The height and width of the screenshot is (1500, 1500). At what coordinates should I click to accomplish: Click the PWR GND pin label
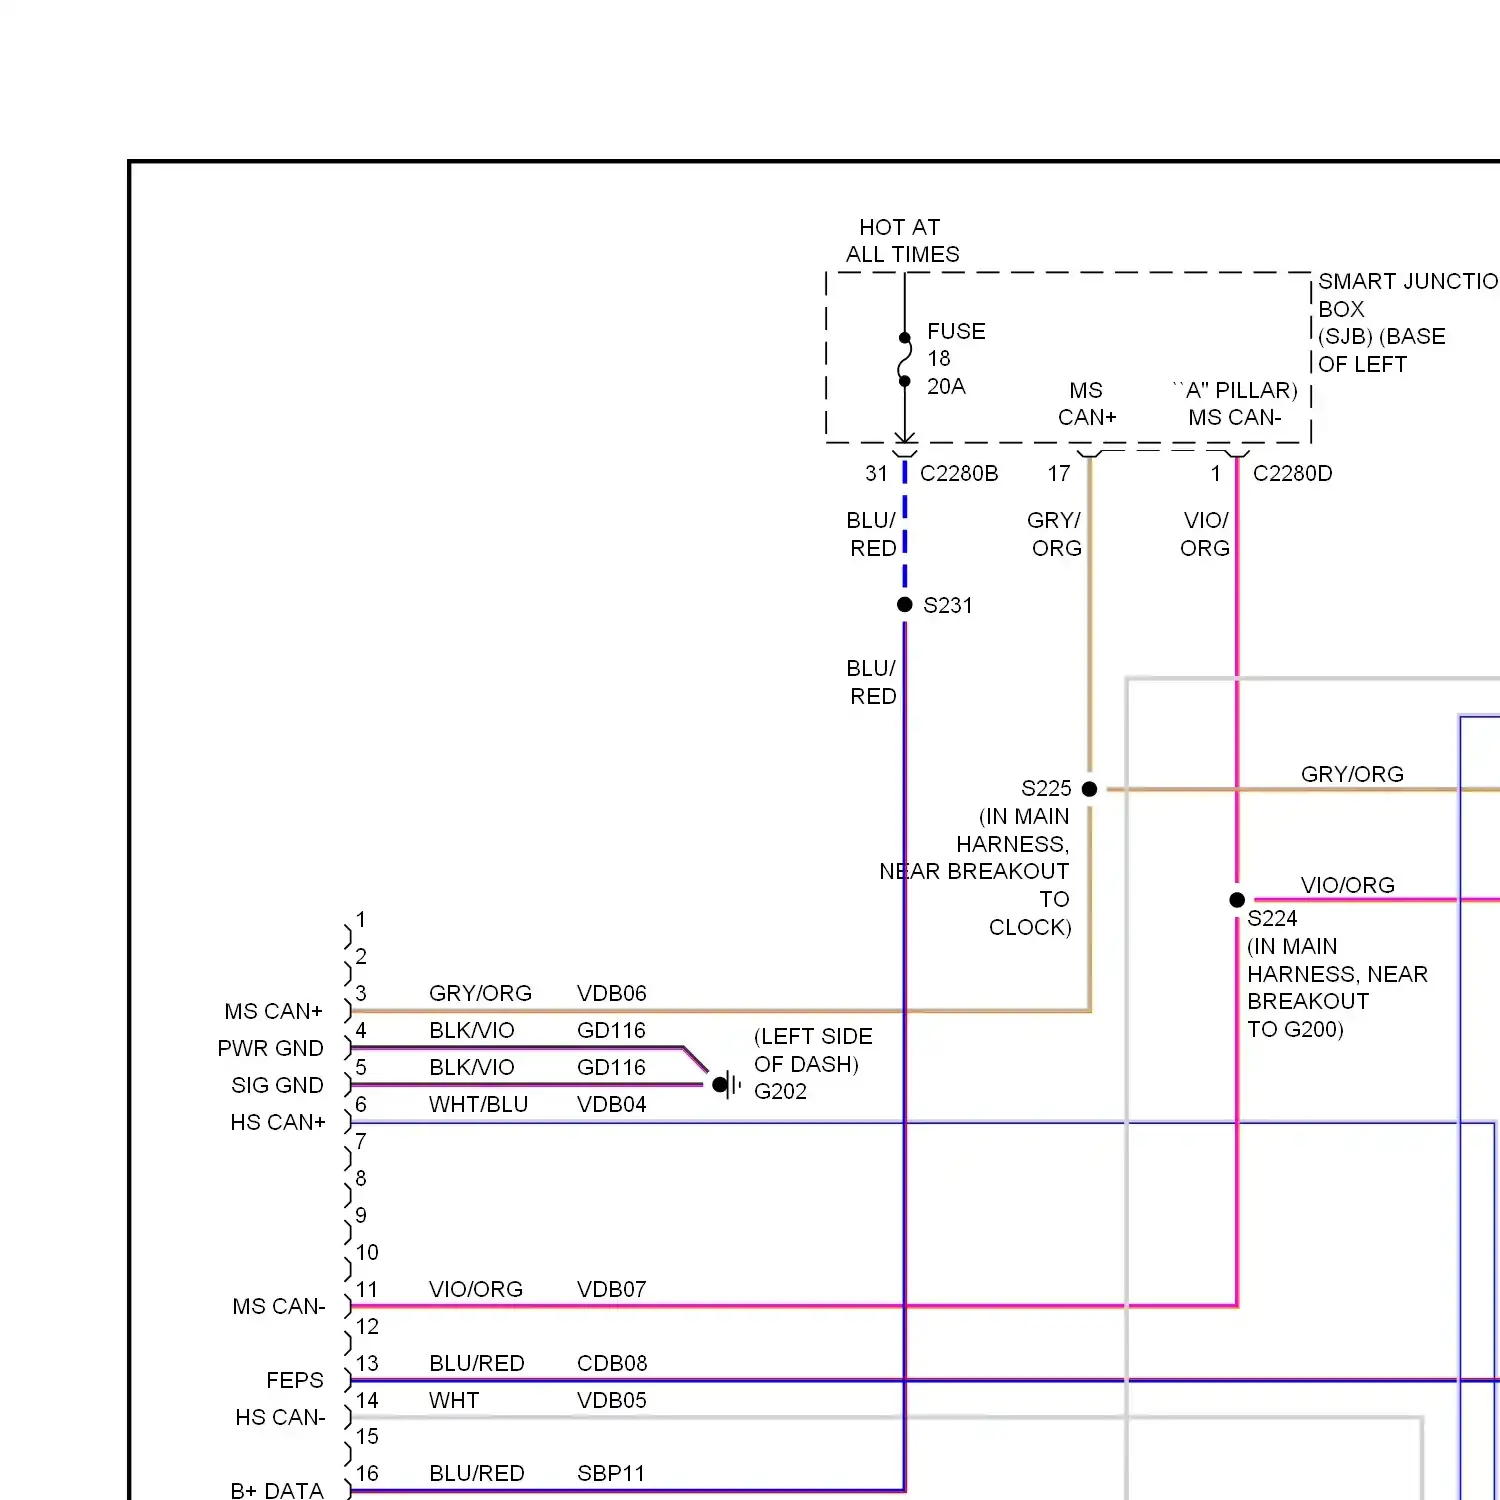coord(270,1048)
